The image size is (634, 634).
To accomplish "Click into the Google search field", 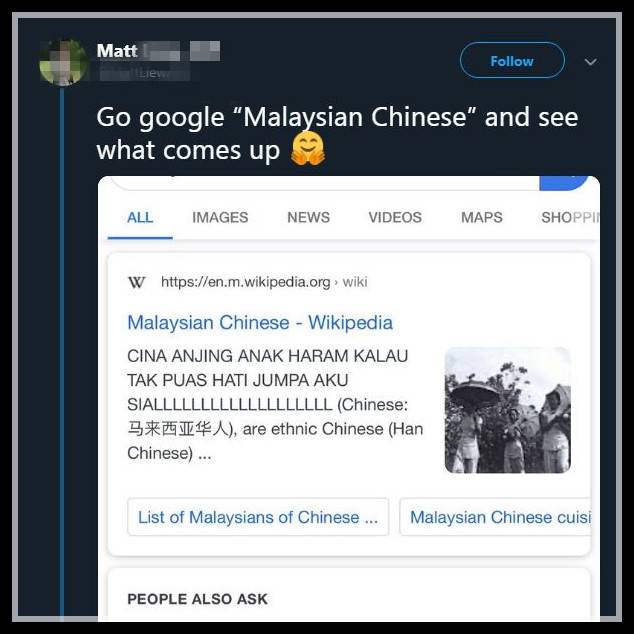I will [325, 183].
